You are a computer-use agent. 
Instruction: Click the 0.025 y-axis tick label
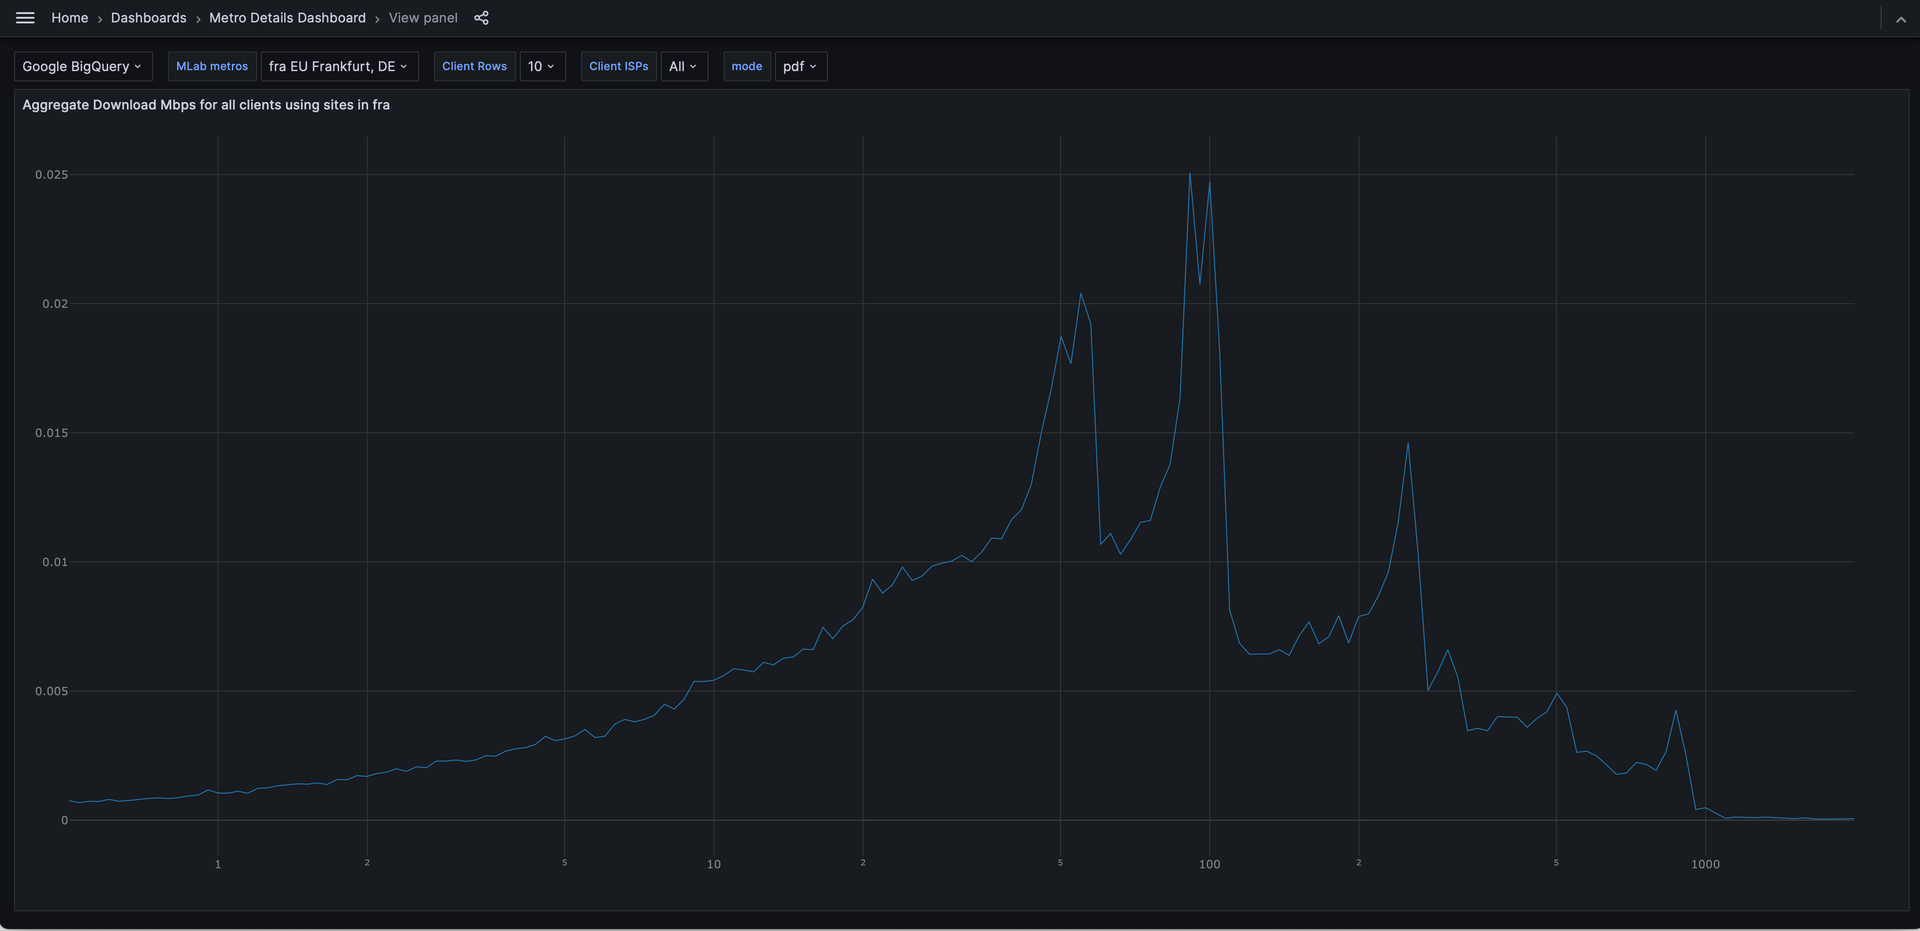52,175
